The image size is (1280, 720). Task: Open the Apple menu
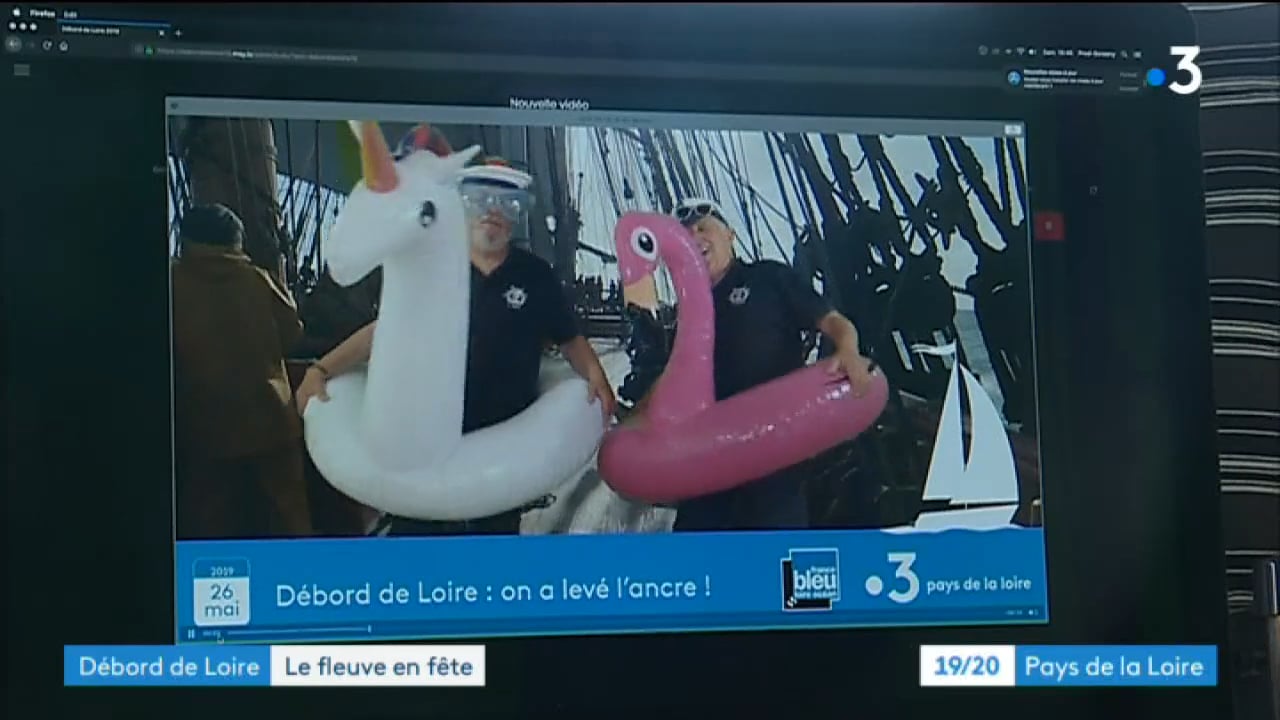(15, 13)
